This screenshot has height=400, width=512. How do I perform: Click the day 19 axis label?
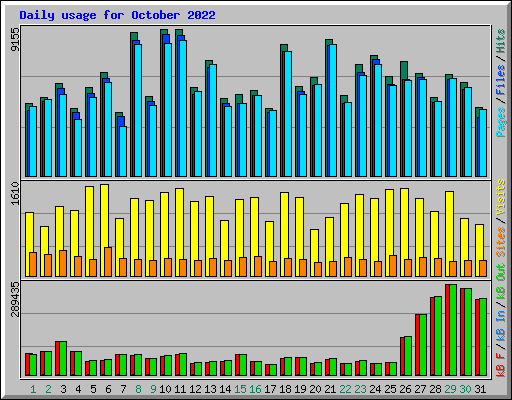[300, 389]
